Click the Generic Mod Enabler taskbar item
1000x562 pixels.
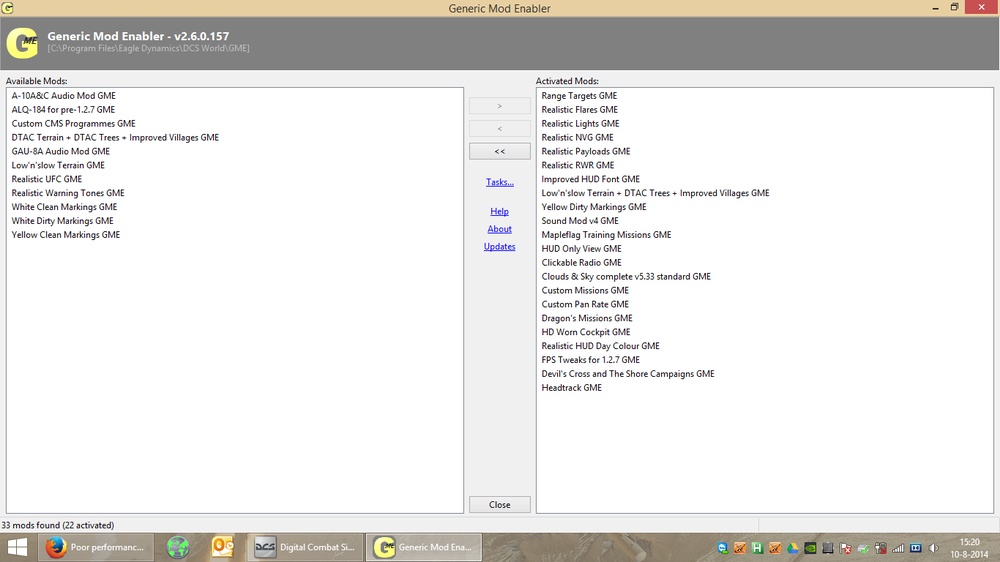[x=424, y=547]
